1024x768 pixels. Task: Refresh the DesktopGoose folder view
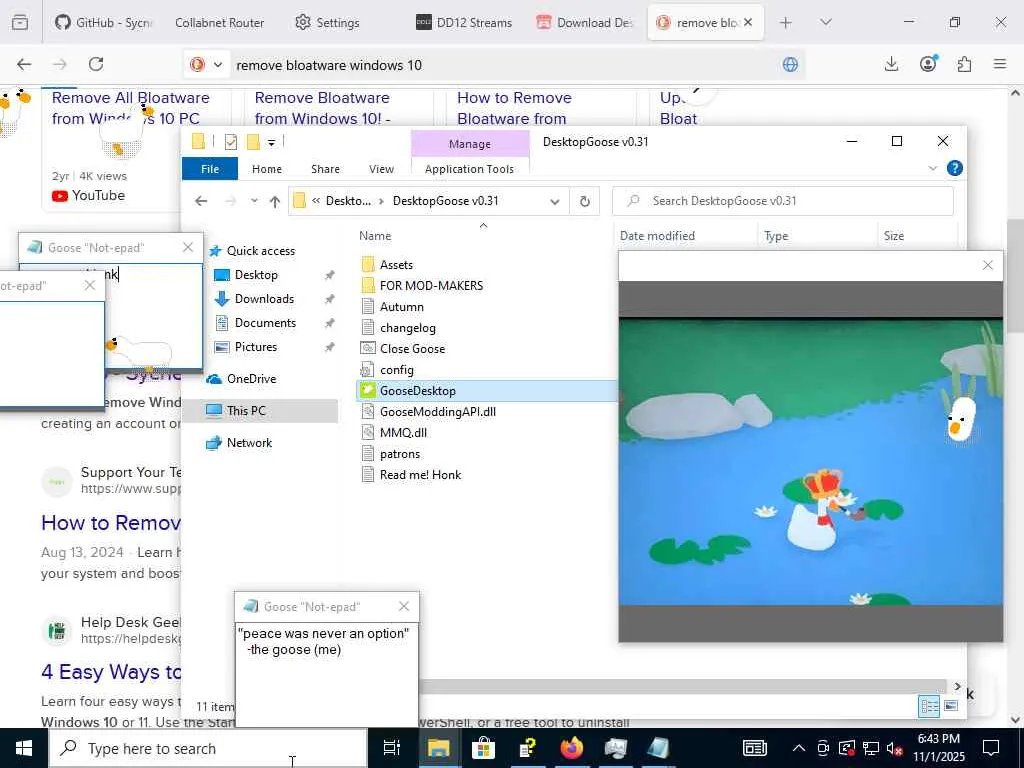tap(584, 202)
